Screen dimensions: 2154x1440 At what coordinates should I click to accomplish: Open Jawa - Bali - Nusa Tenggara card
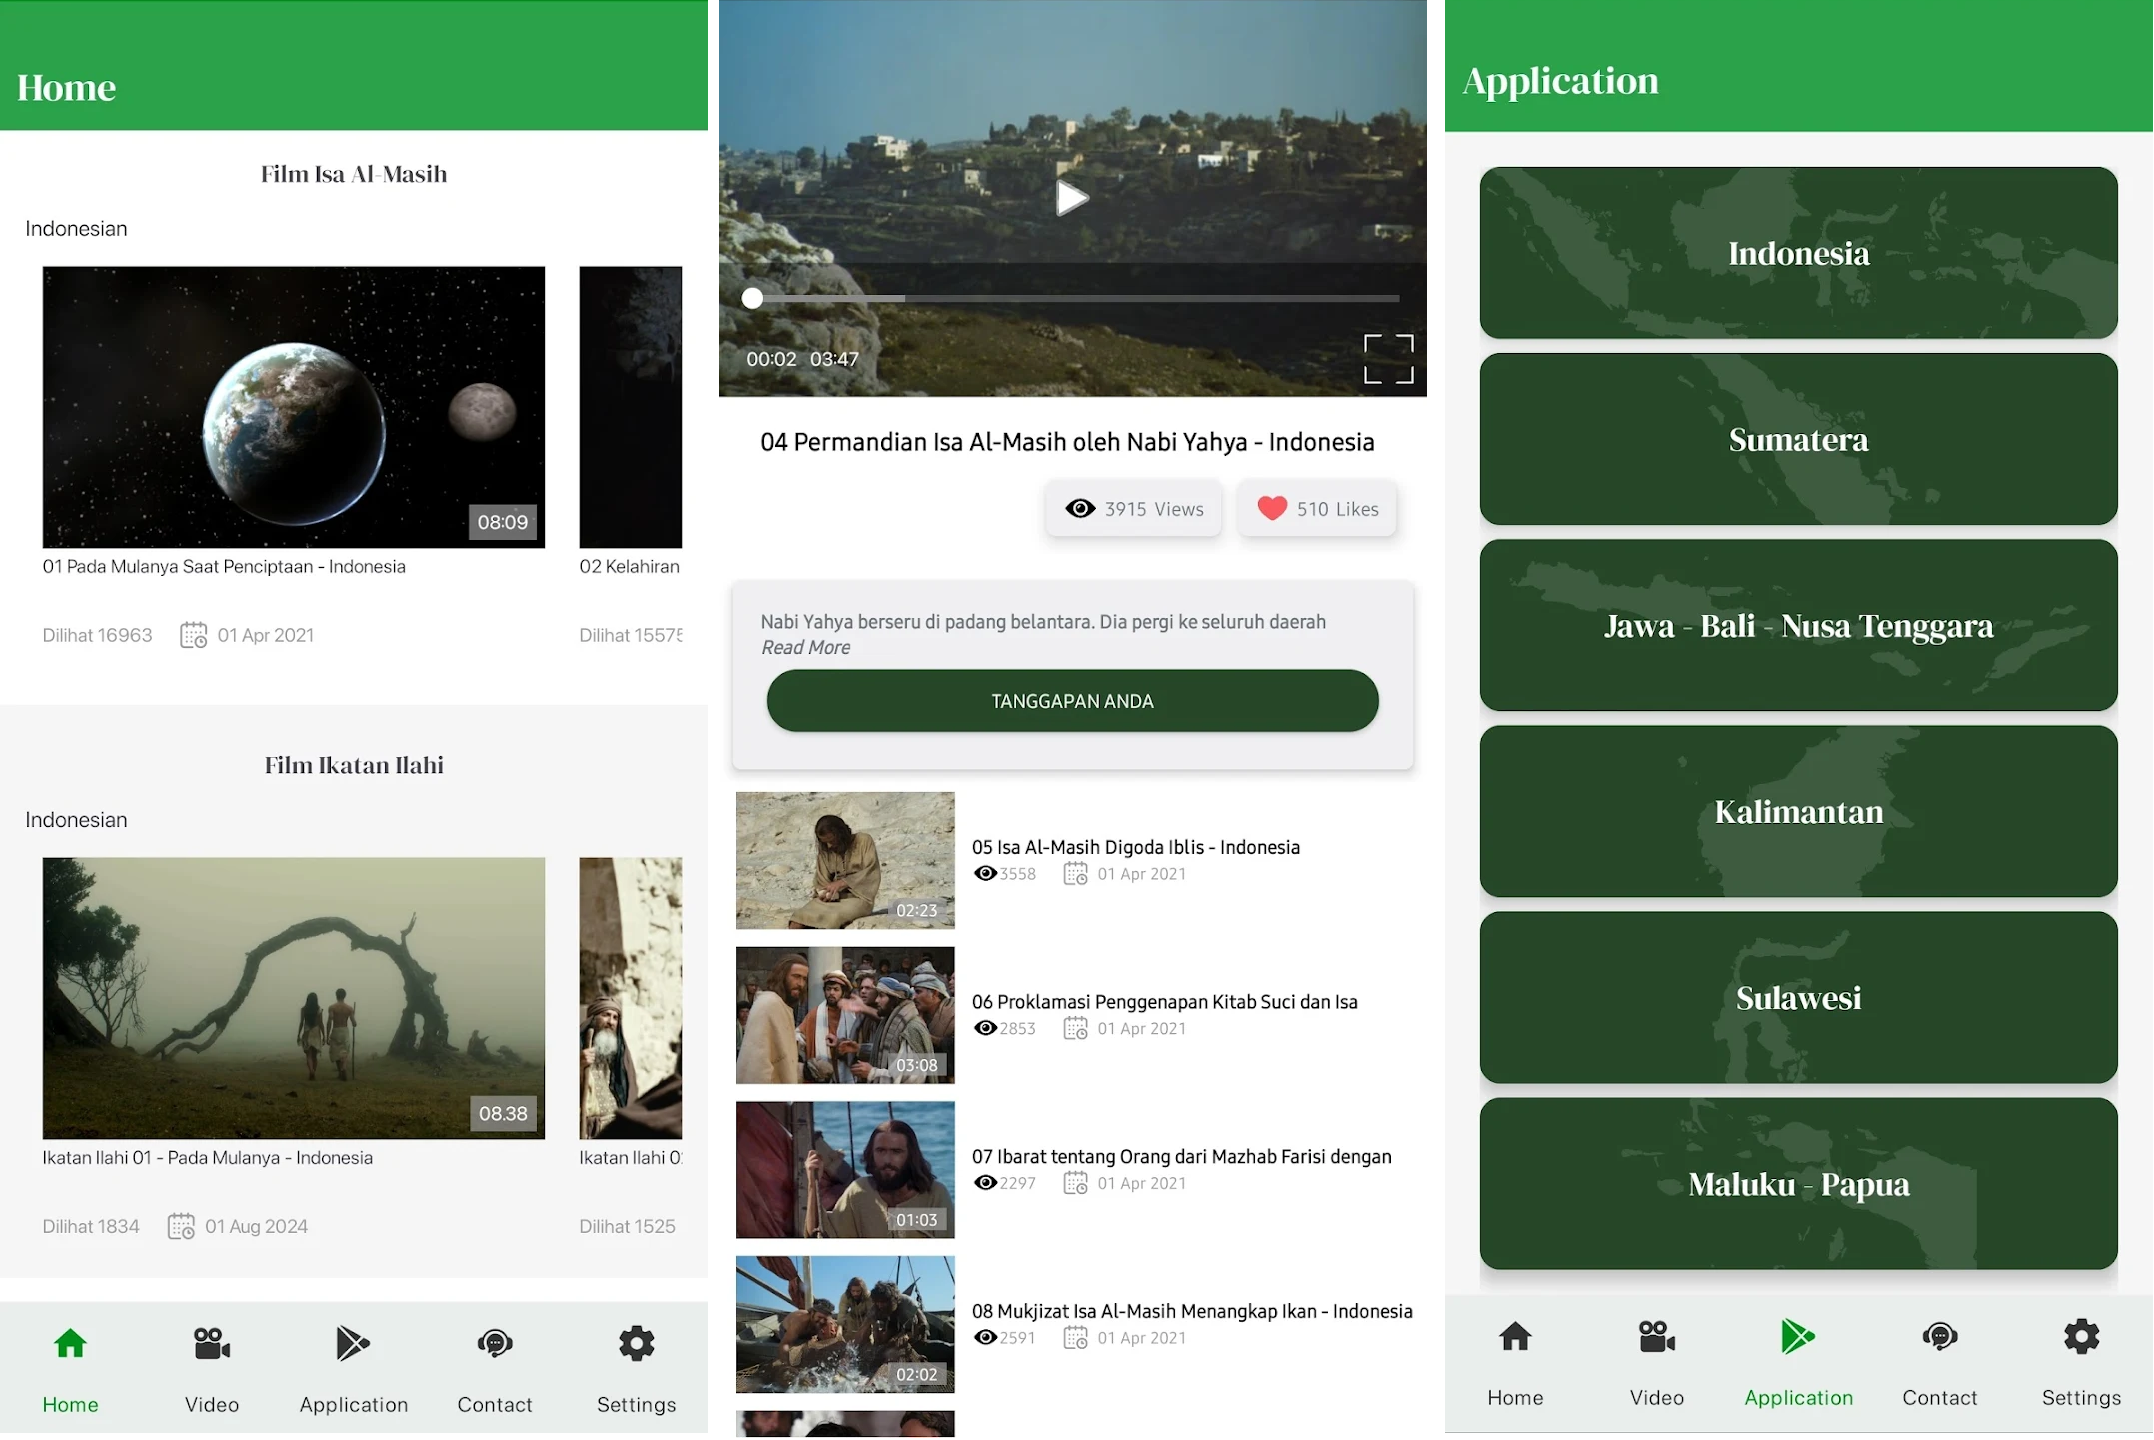click(x=1798, y=626)
